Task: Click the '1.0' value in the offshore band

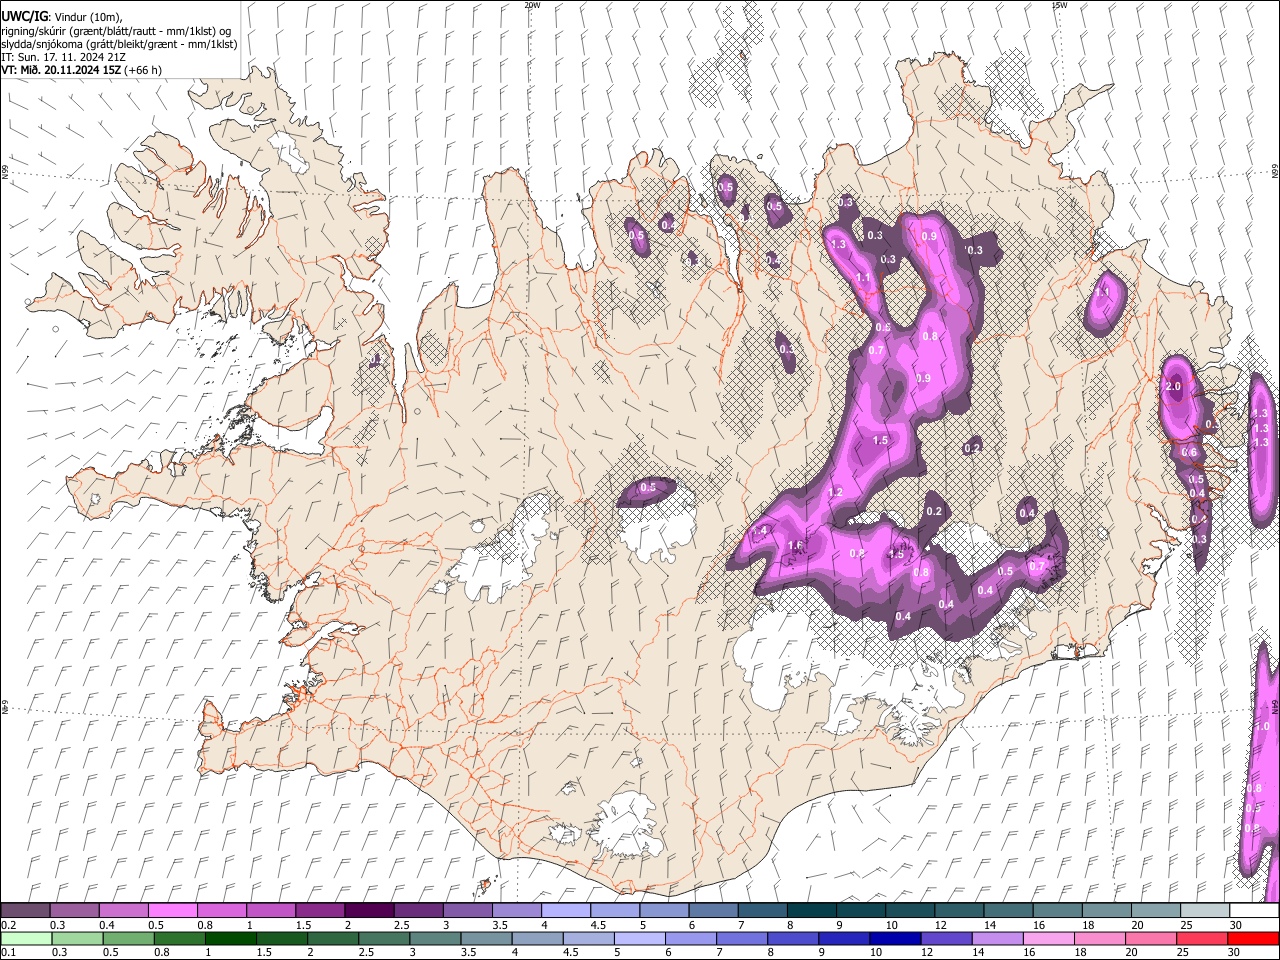Action: coord(1263,727)
